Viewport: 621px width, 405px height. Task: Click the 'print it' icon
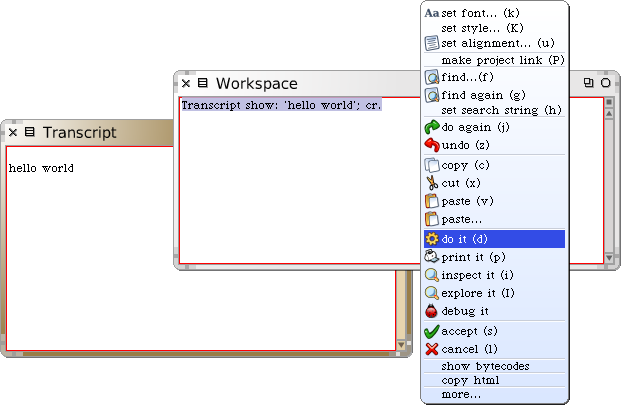click(431, 257)
